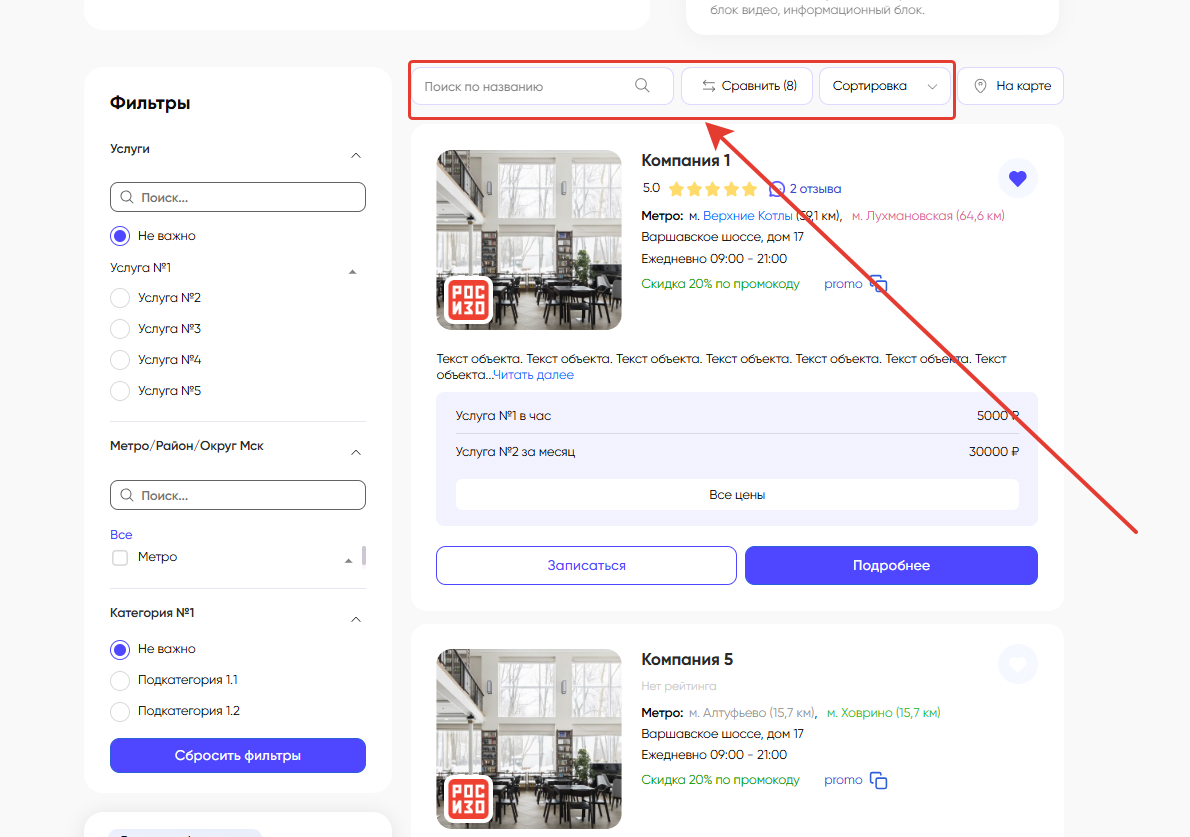Click the heart icon on Компания 5

coord(1017,664)
